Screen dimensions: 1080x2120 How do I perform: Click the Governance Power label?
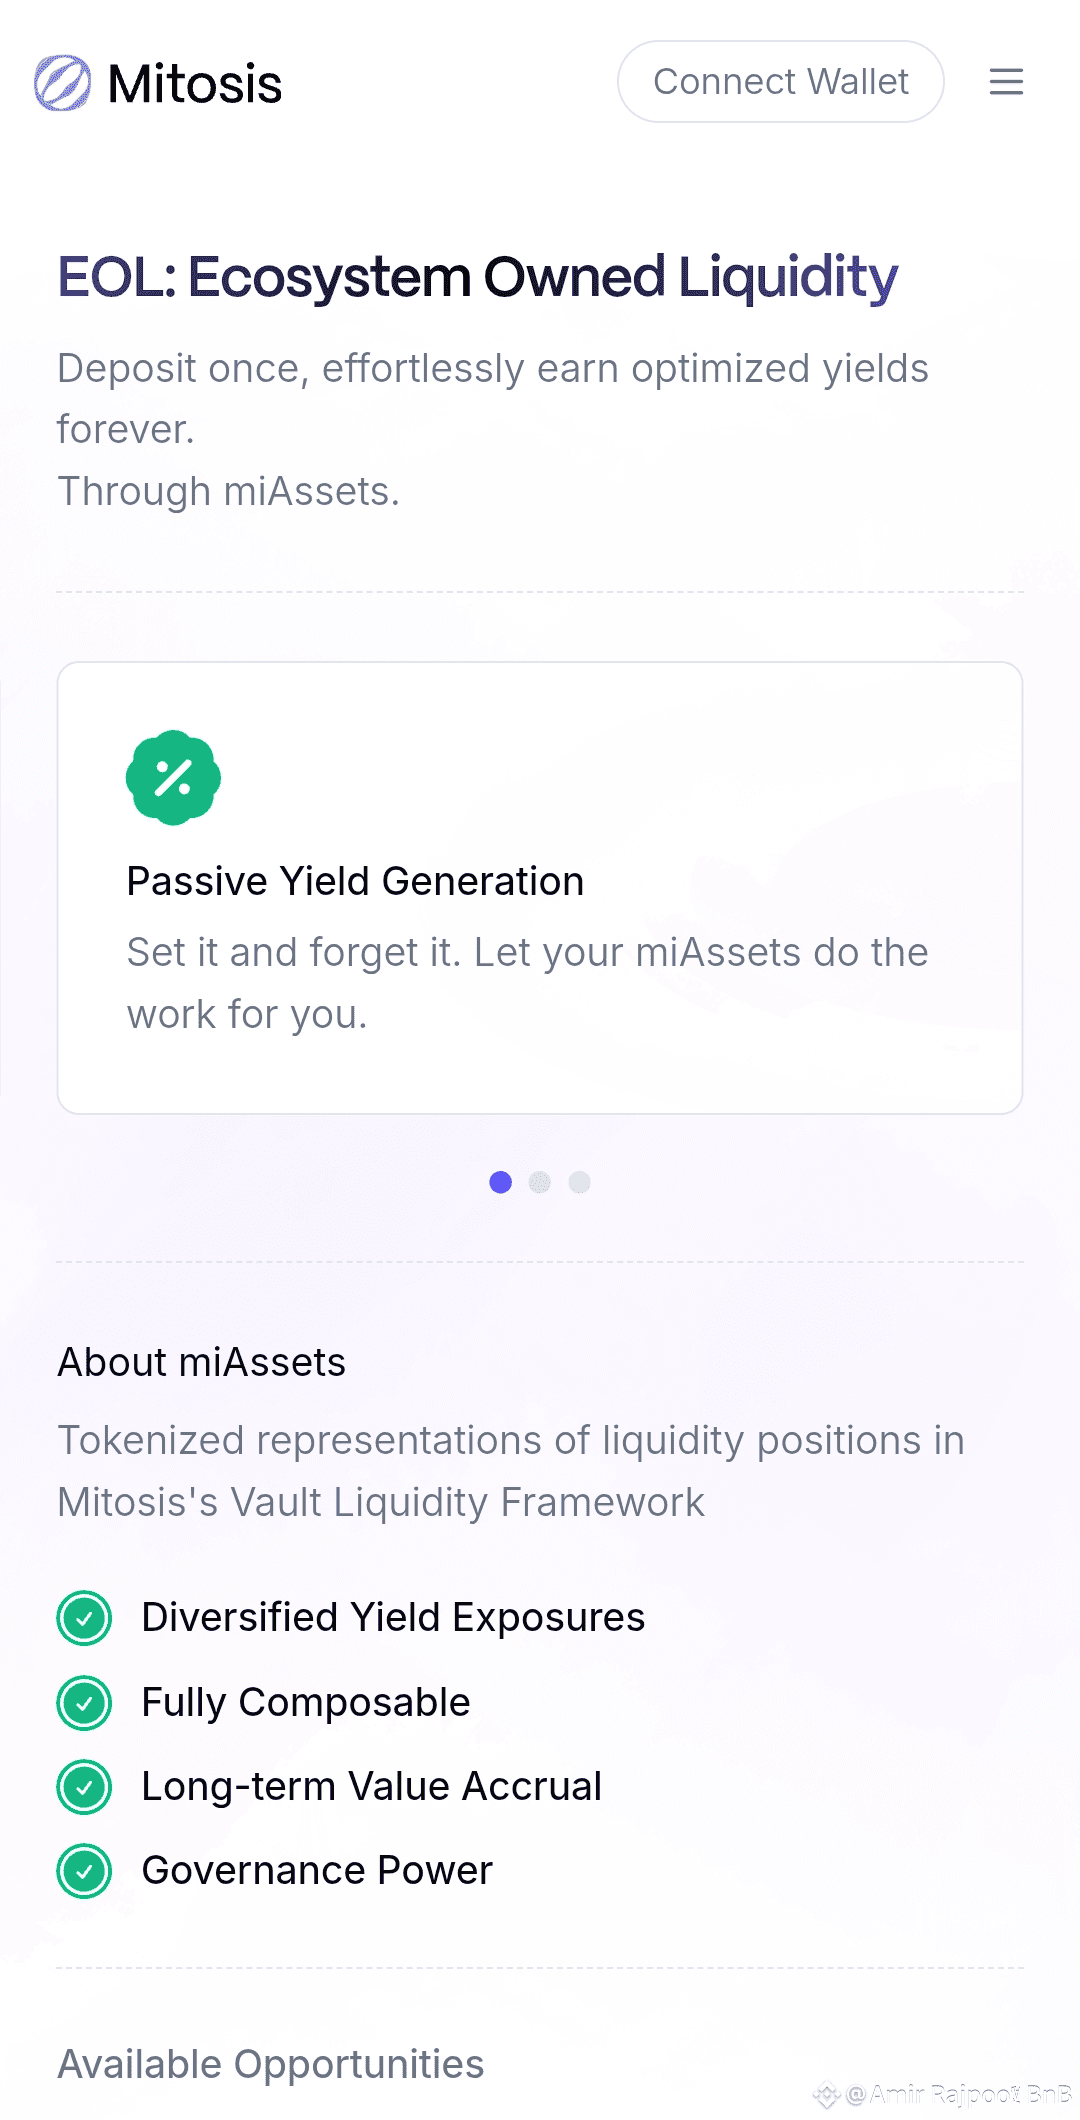(x=317, y=1871)
